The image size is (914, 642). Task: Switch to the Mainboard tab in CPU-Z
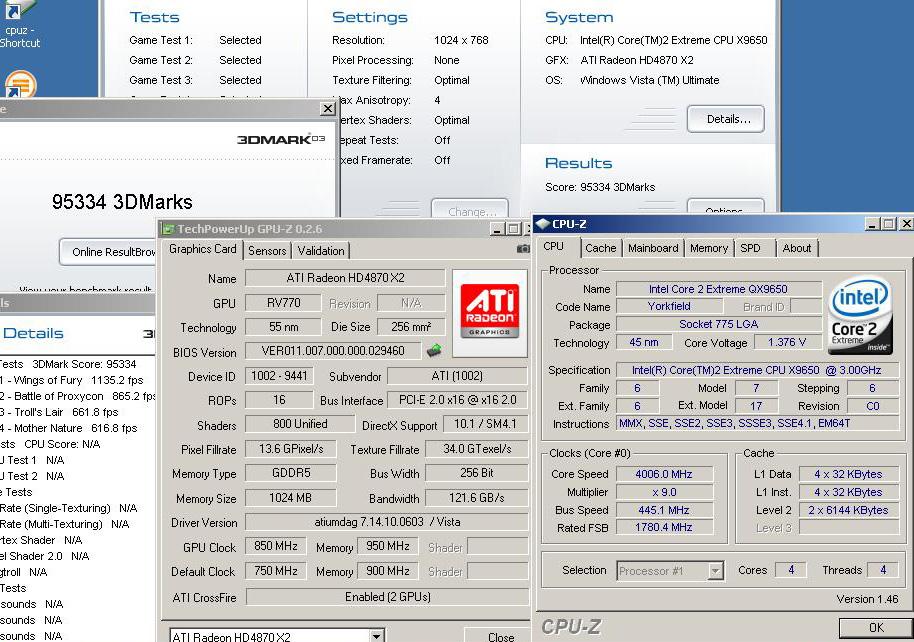pyautogui.click(x=653, y=248)
